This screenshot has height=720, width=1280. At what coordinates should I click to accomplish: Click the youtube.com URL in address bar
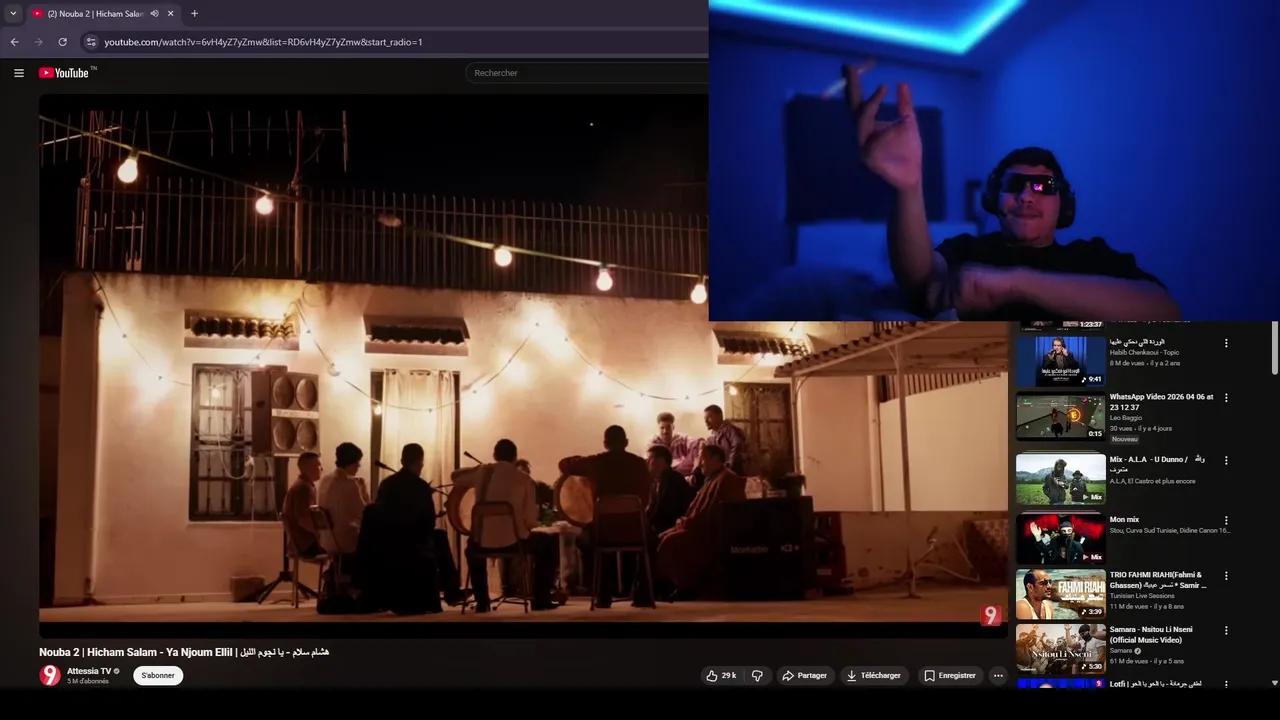click(x=263, y=42)
